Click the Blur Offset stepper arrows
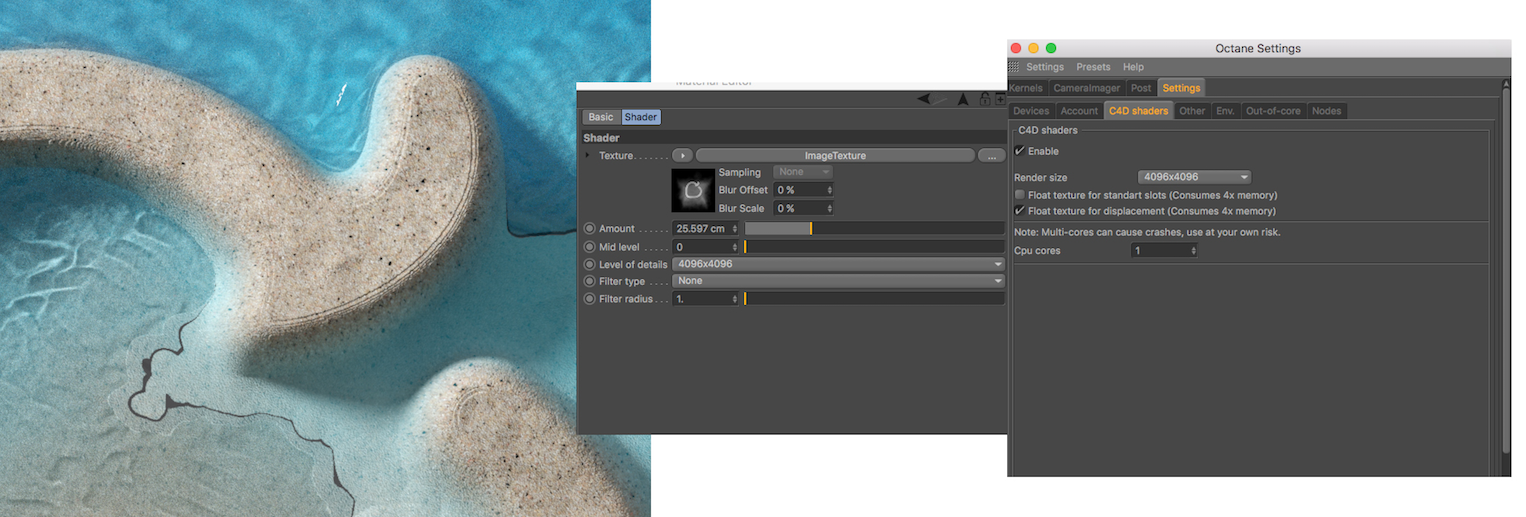Screen dimensions: 1526x517 [830, 190]
